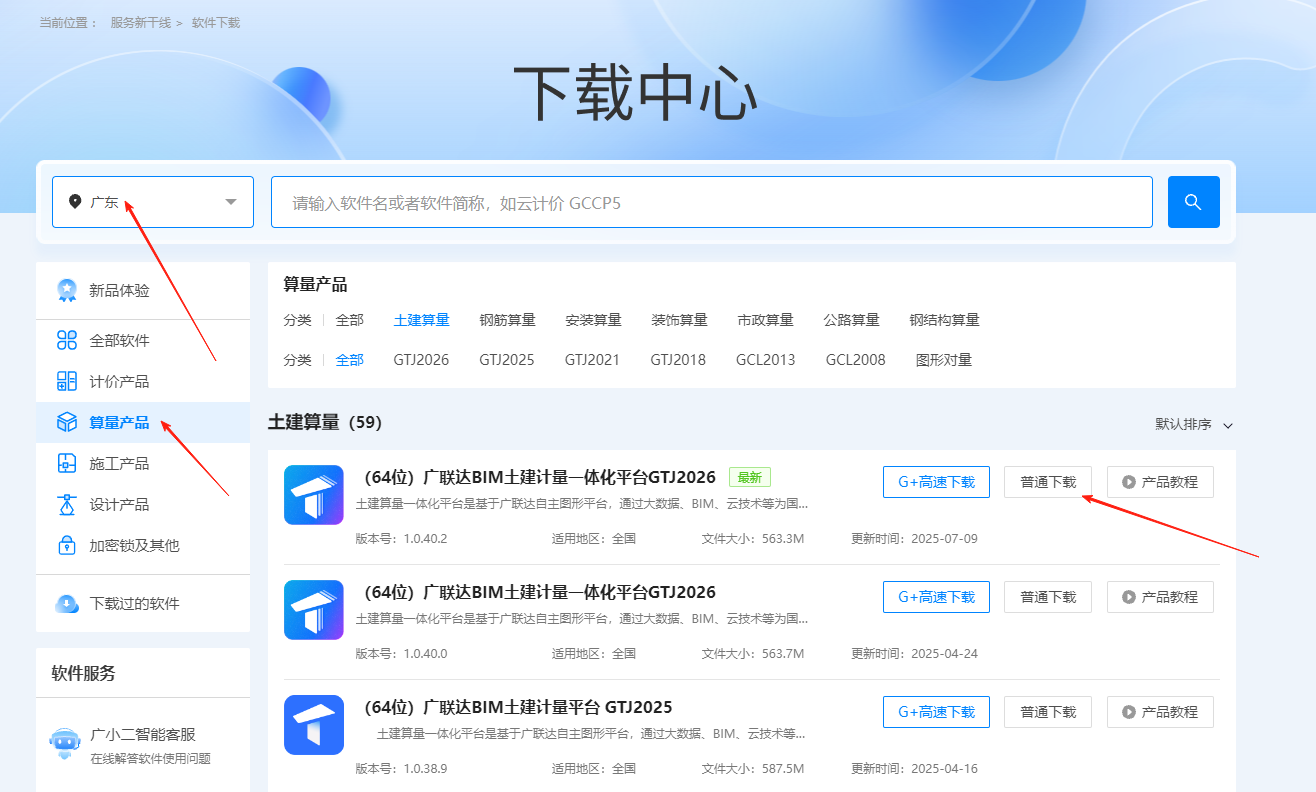The width and height of the screenshot is (1316, 792).
Task: Filter by GTJ2026 version
Action: point(422,360)
